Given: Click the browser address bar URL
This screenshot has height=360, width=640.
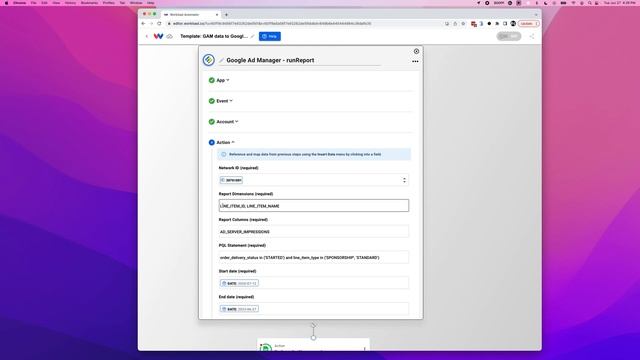Looking at the screenshot, I should 271,24.
